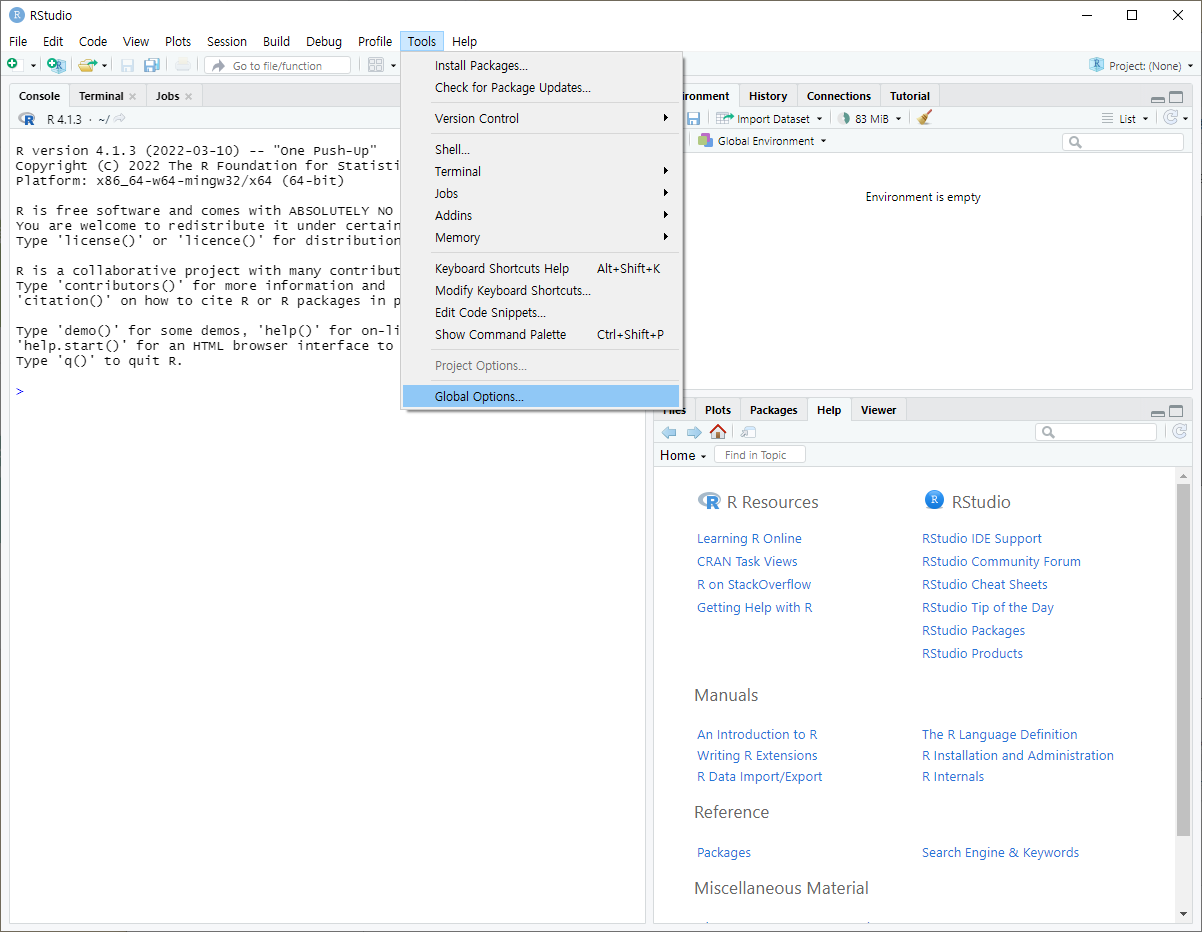
Task: Maximize the Help pane
Action: pyautogui.click(x=1176, y=411)
